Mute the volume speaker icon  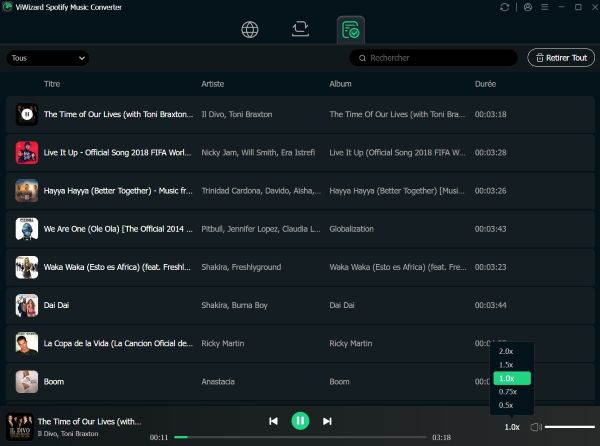(536, 427)
